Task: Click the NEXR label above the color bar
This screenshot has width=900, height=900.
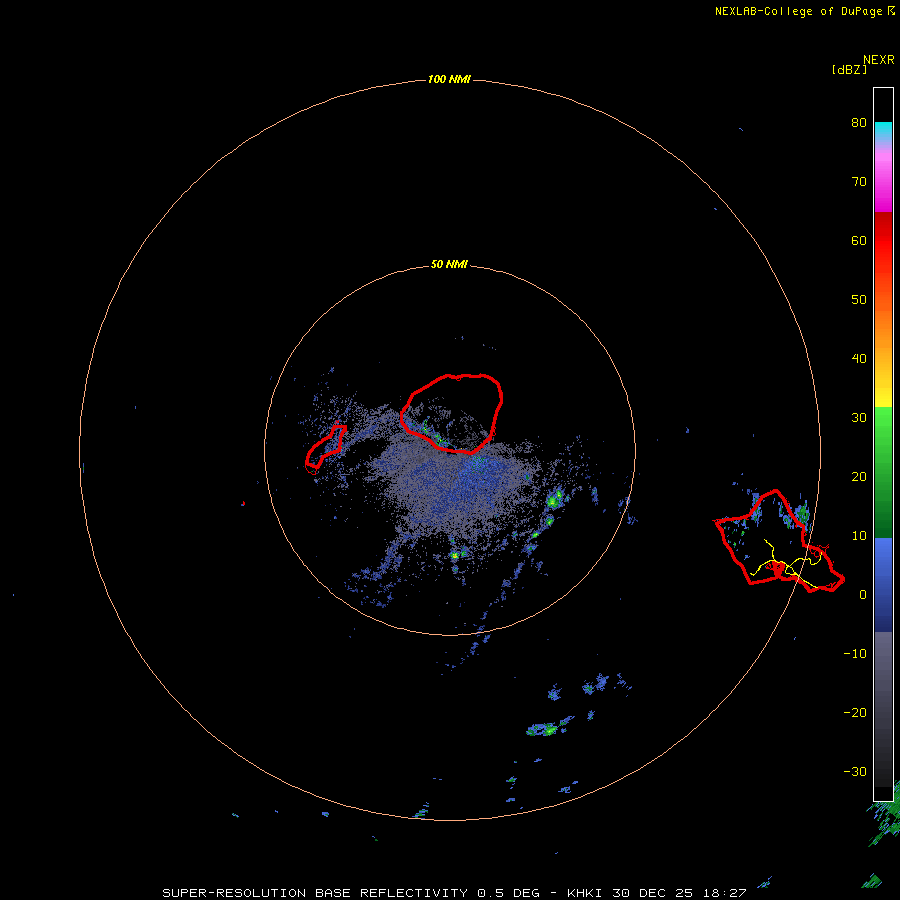Action: tap(878, 60)
